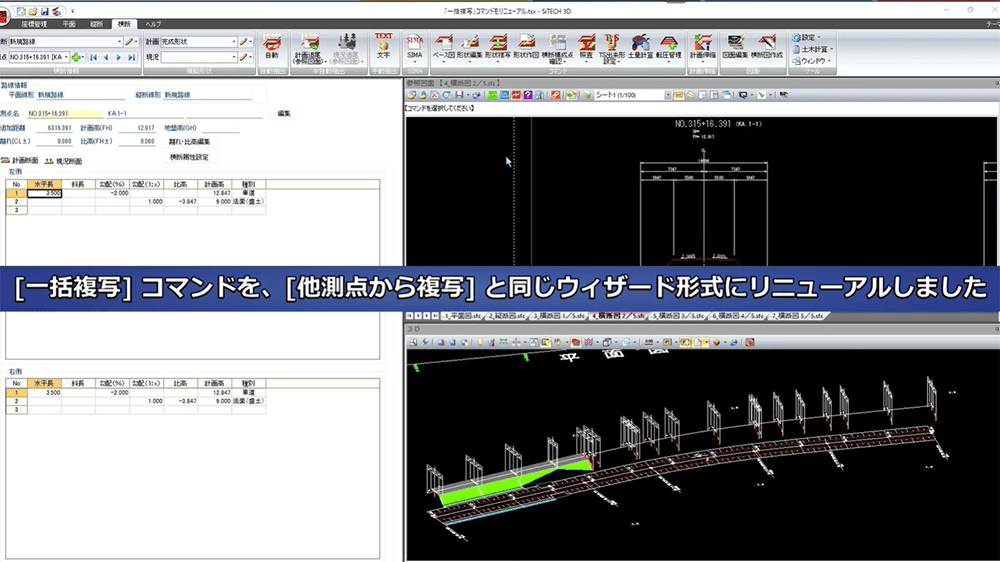Click left table 計画高 value 12.847
Screen dimensions: 1000x562
point(214,193)
